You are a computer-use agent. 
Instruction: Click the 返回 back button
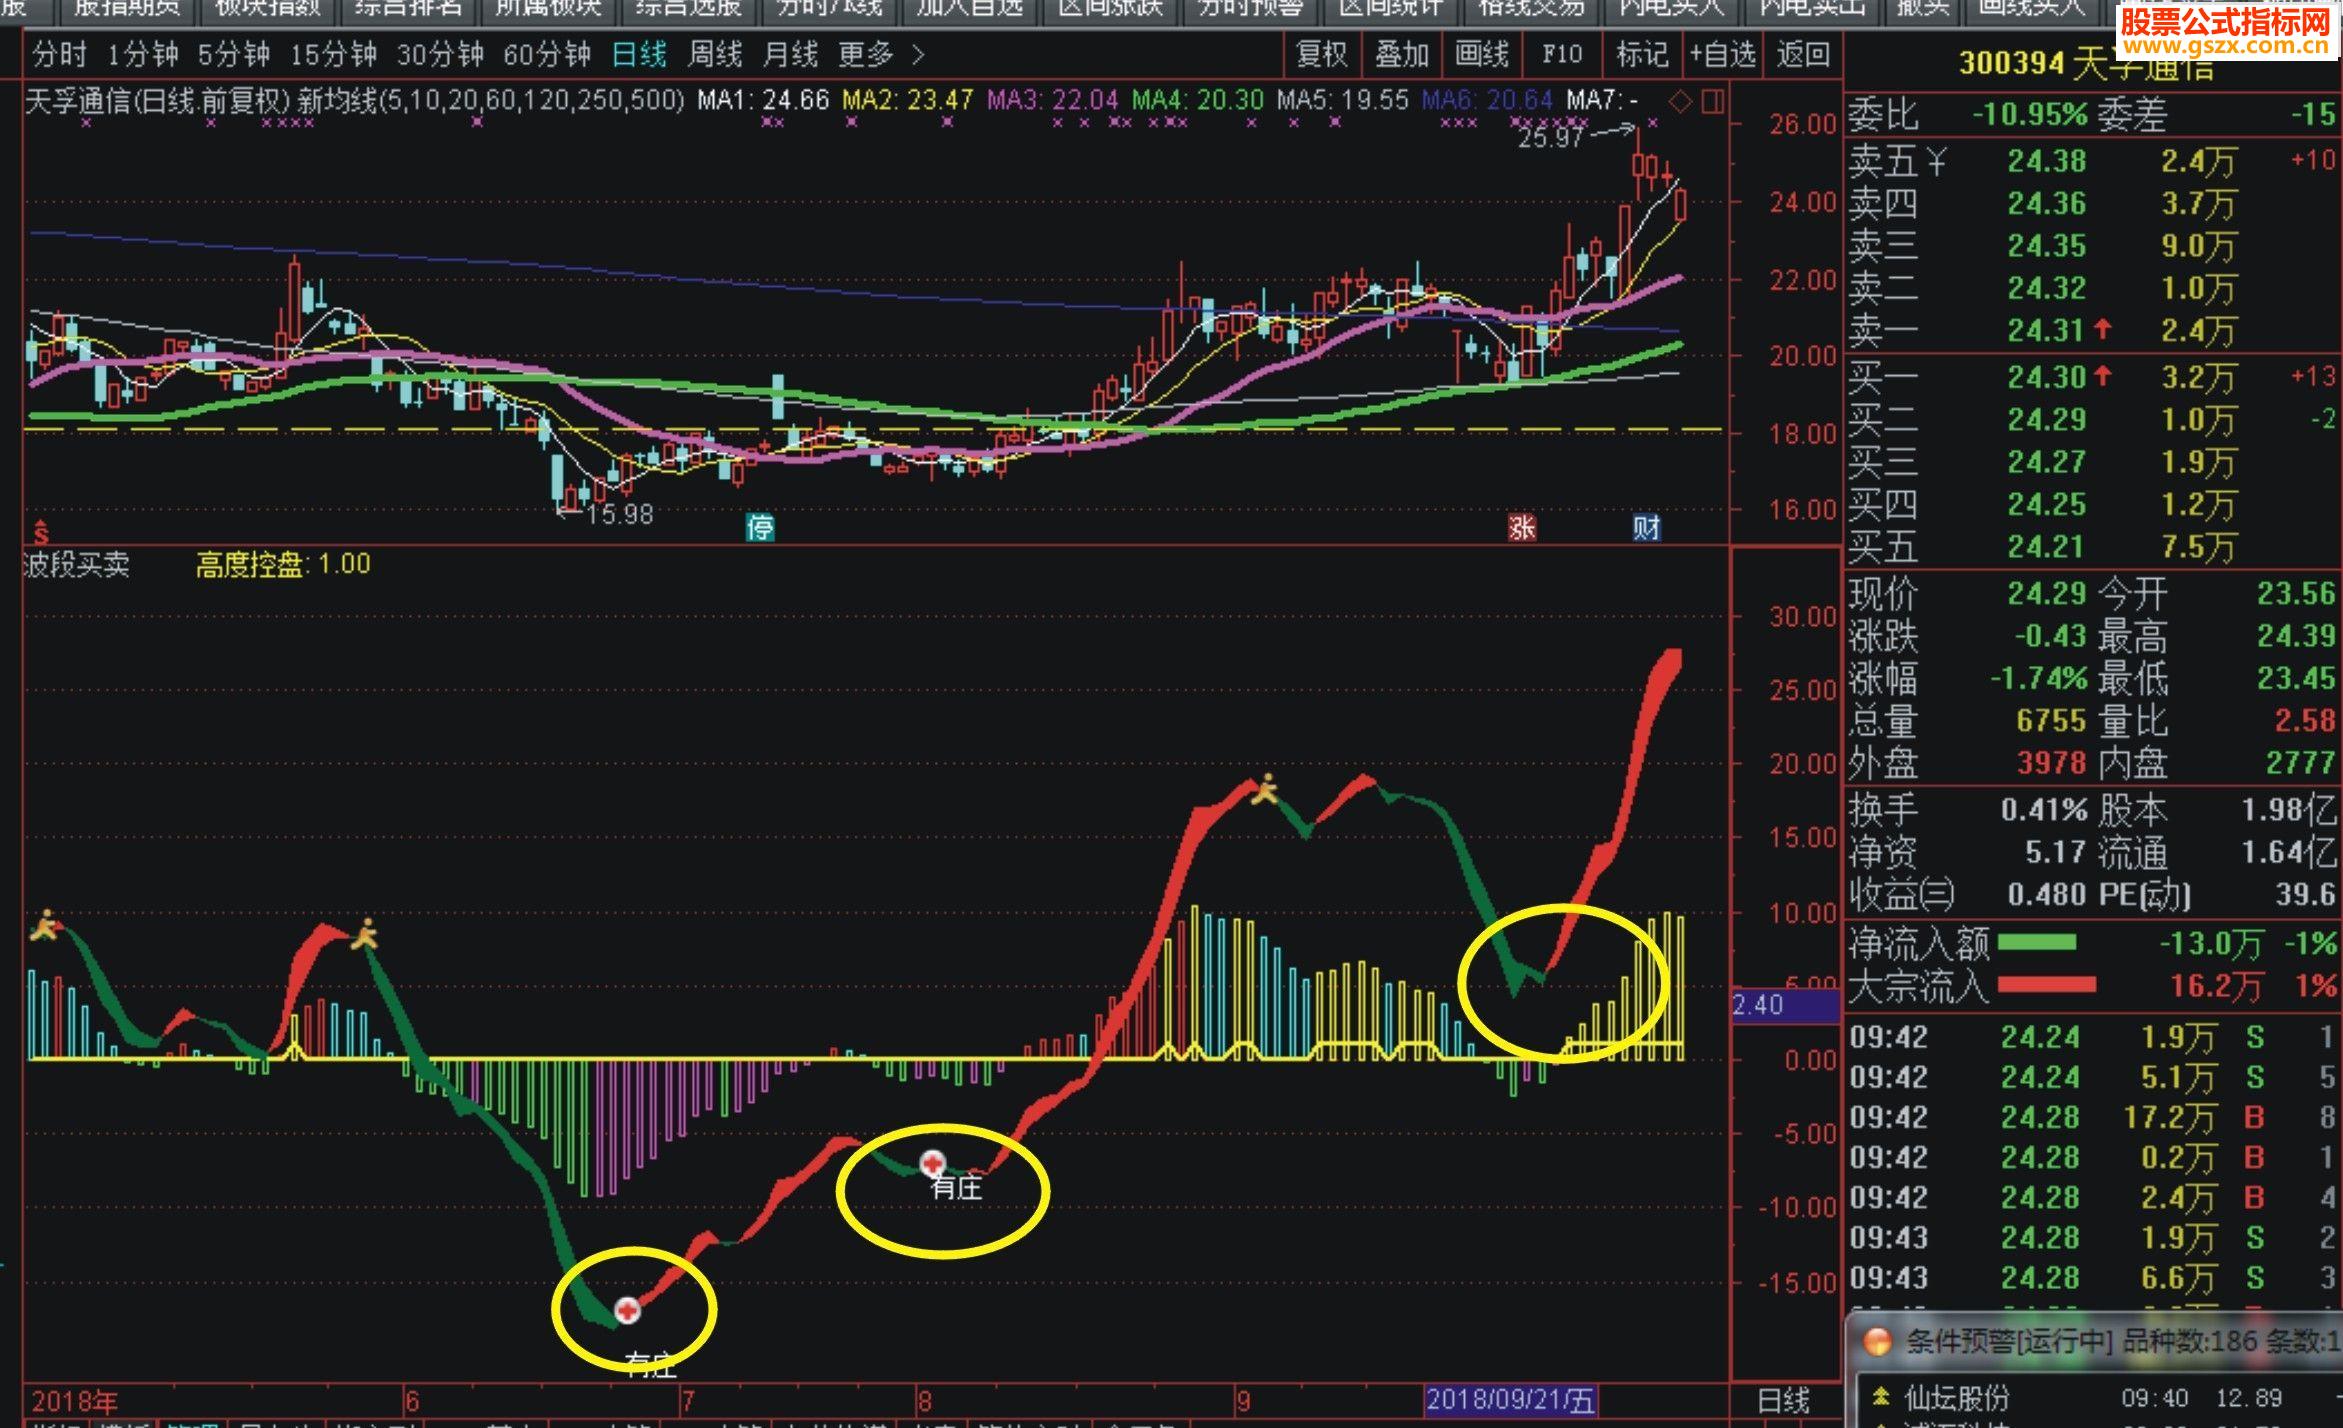click(x=1803, y=54)
